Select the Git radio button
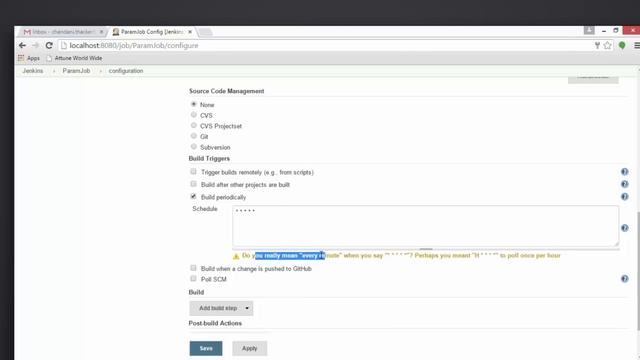Screen dimensions: 640x360 (x=193, y=136)
